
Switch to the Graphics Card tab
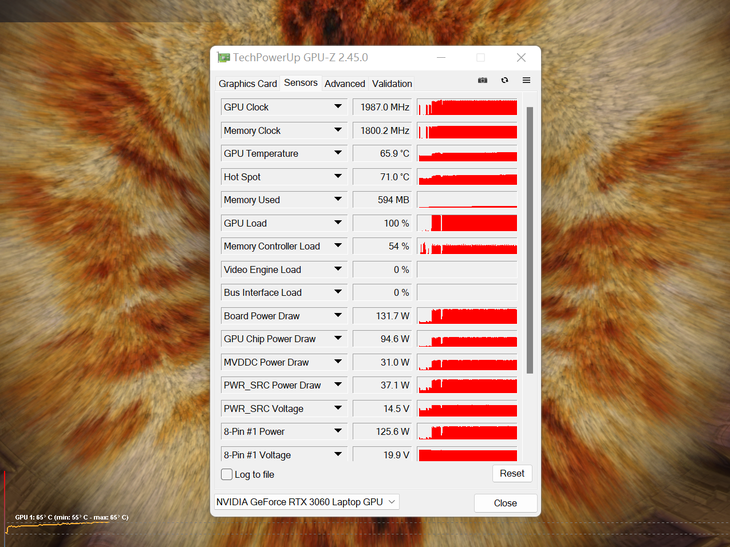point(247,84)
